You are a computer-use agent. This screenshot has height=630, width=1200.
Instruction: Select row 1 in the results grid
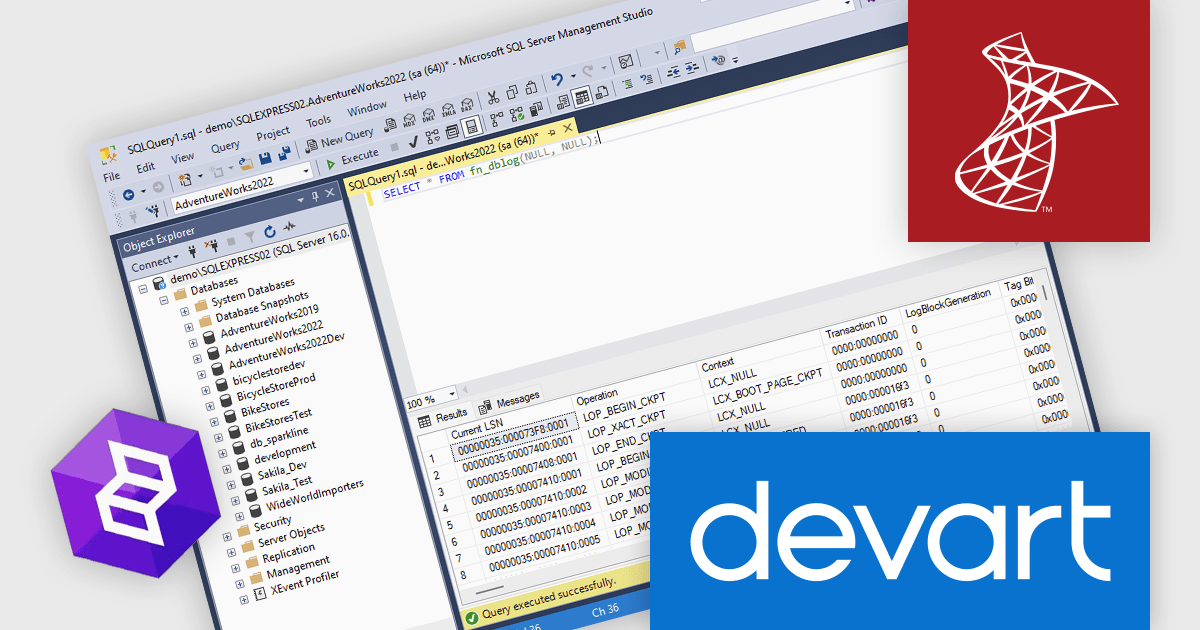431,456
